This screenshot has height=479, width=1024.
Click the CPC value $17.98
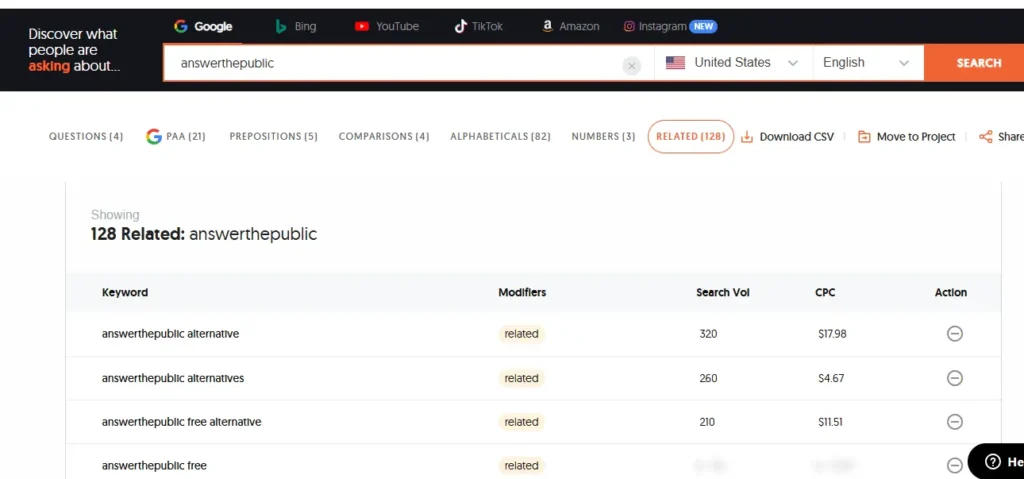[x=832, y=334]
